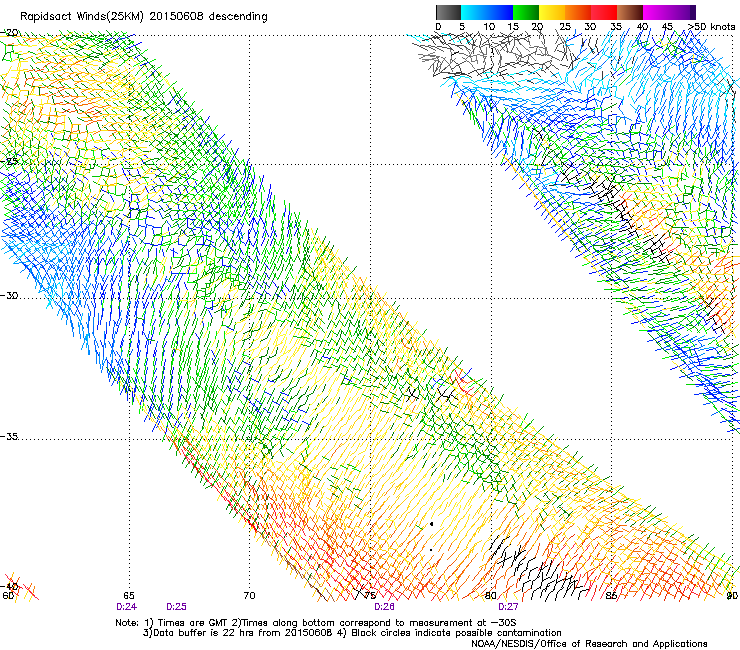Click the blue 10-15 knots legend segment

(x=500, y=12)
